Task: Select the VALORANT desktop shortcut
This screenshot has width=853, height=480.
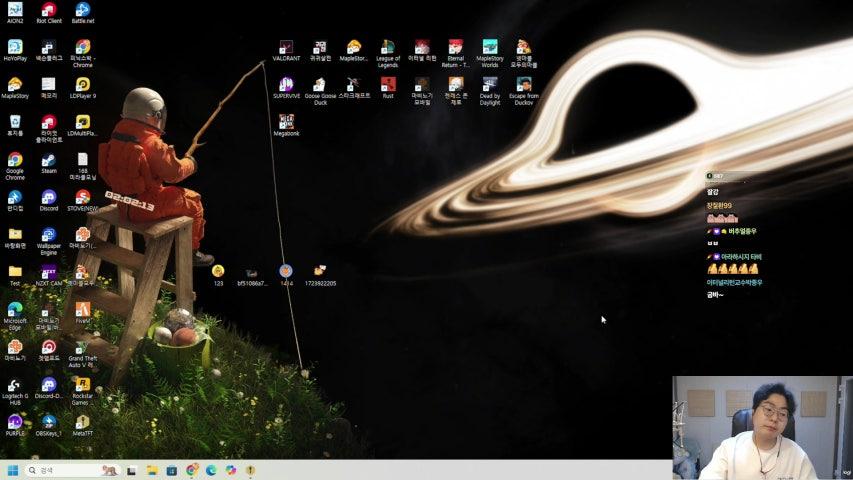Action: (x=286, y=48)
